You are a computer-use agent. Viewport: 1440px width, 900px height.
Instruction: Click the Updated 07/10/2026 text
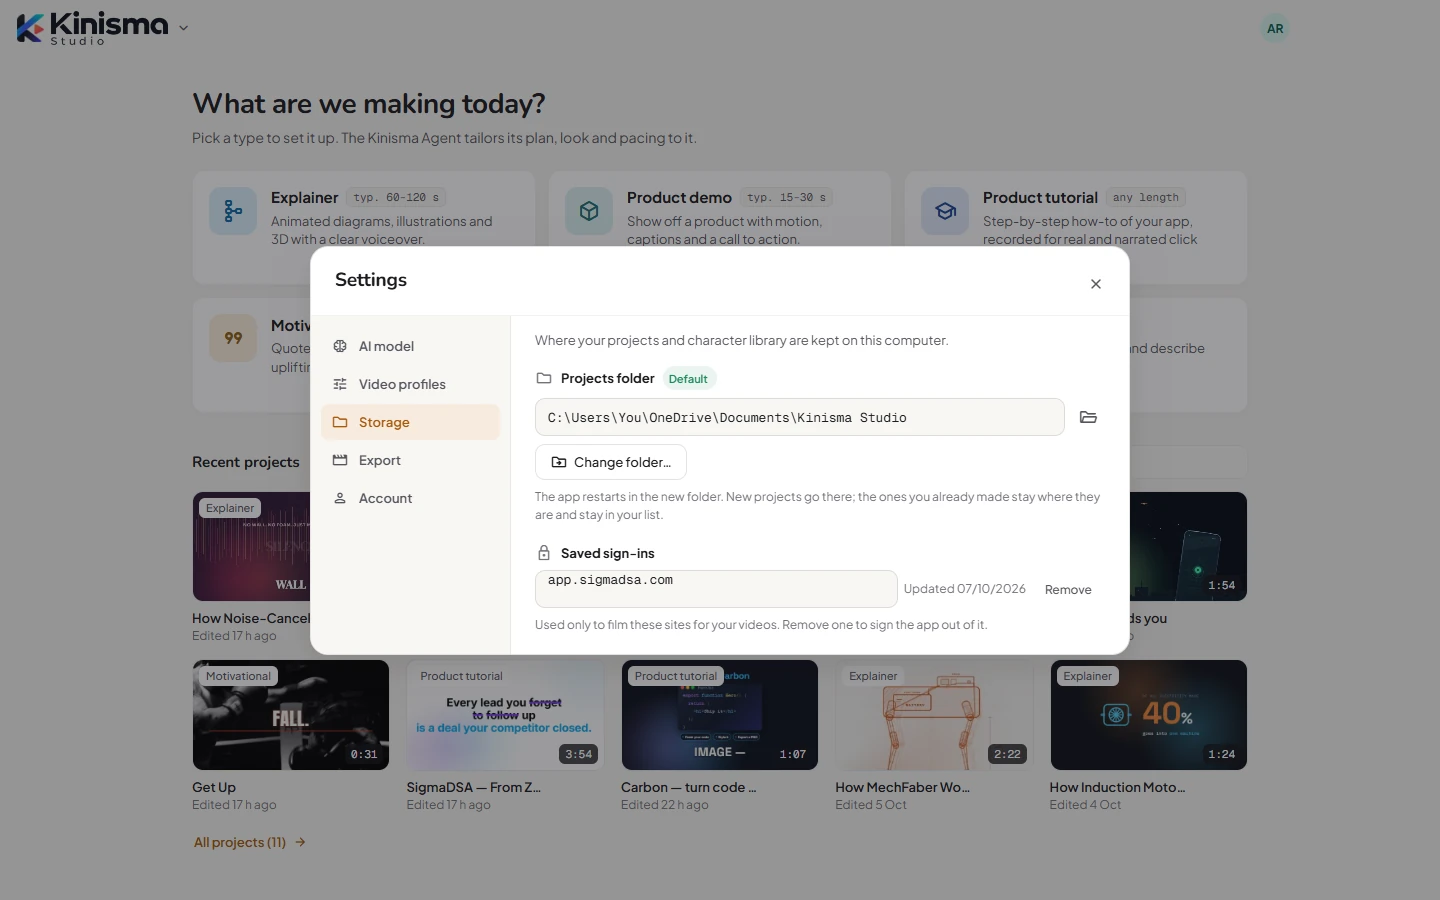click(965, 589)
